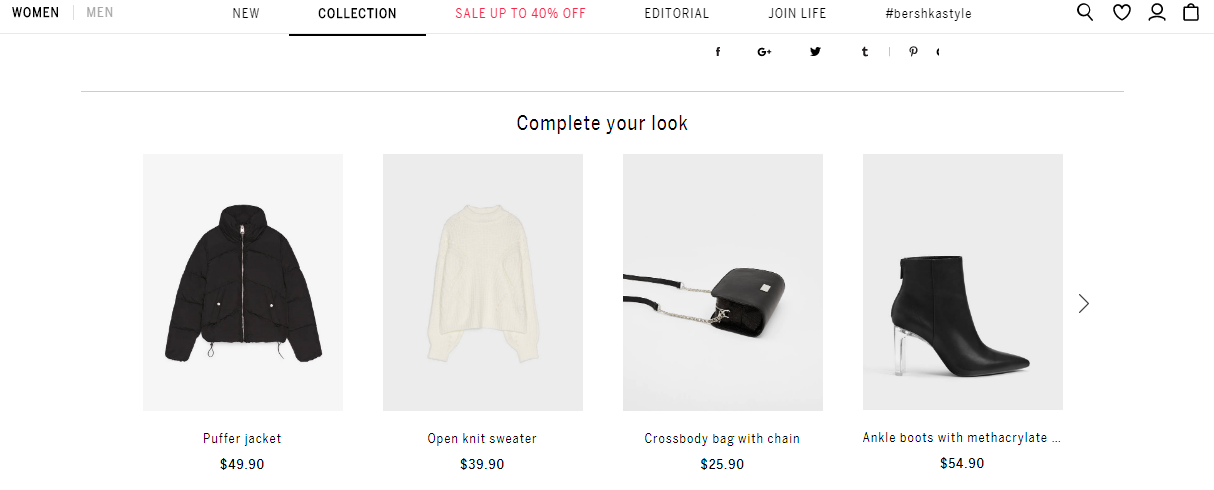Click the Puffer jacket product image
Viewport: 1214px width, 490px height.
[243, 282]
